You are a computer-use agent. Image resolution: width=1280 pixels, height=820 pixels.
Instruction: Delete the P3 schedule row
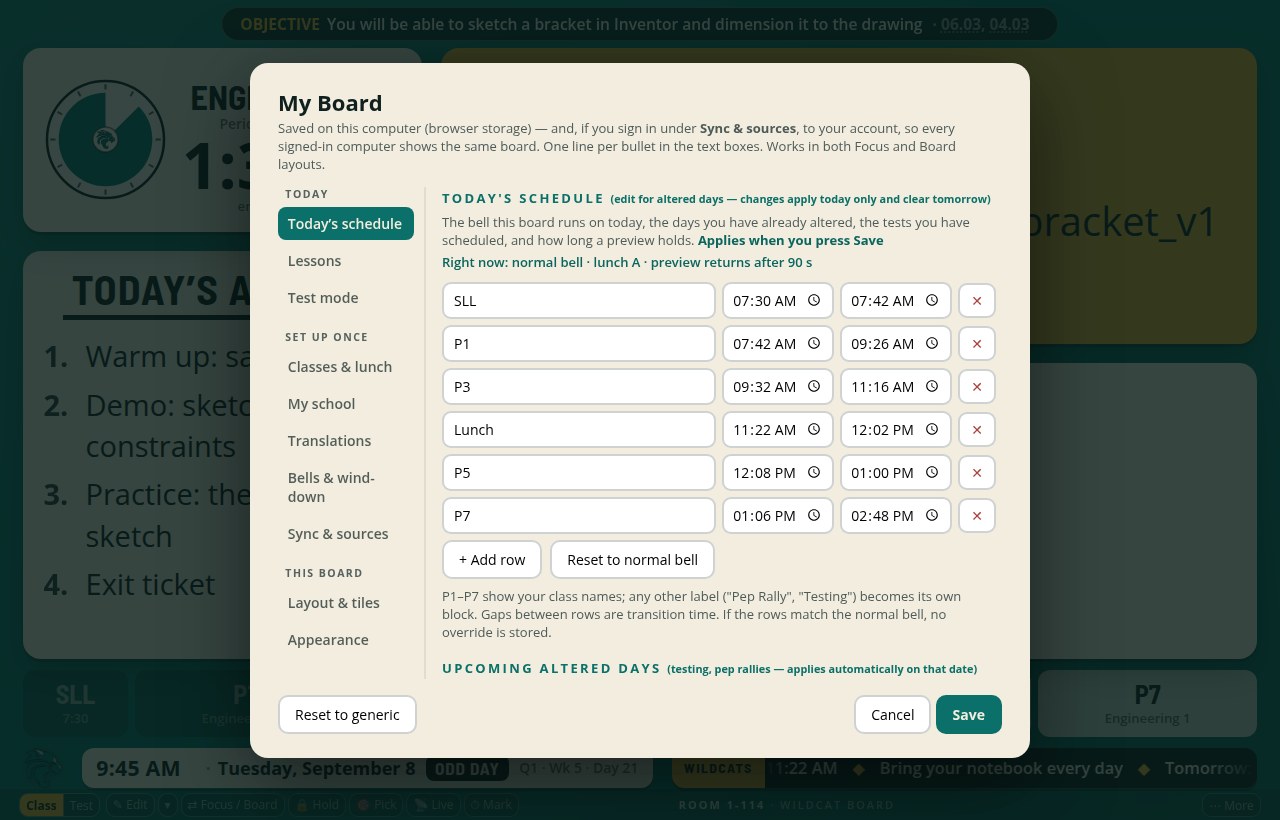coord(977,386)
